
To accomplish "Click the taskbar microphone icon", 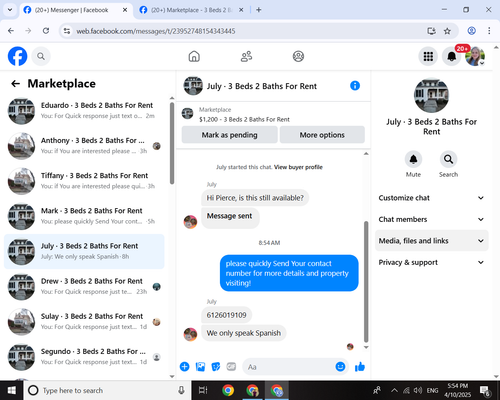I will point(181,390).
